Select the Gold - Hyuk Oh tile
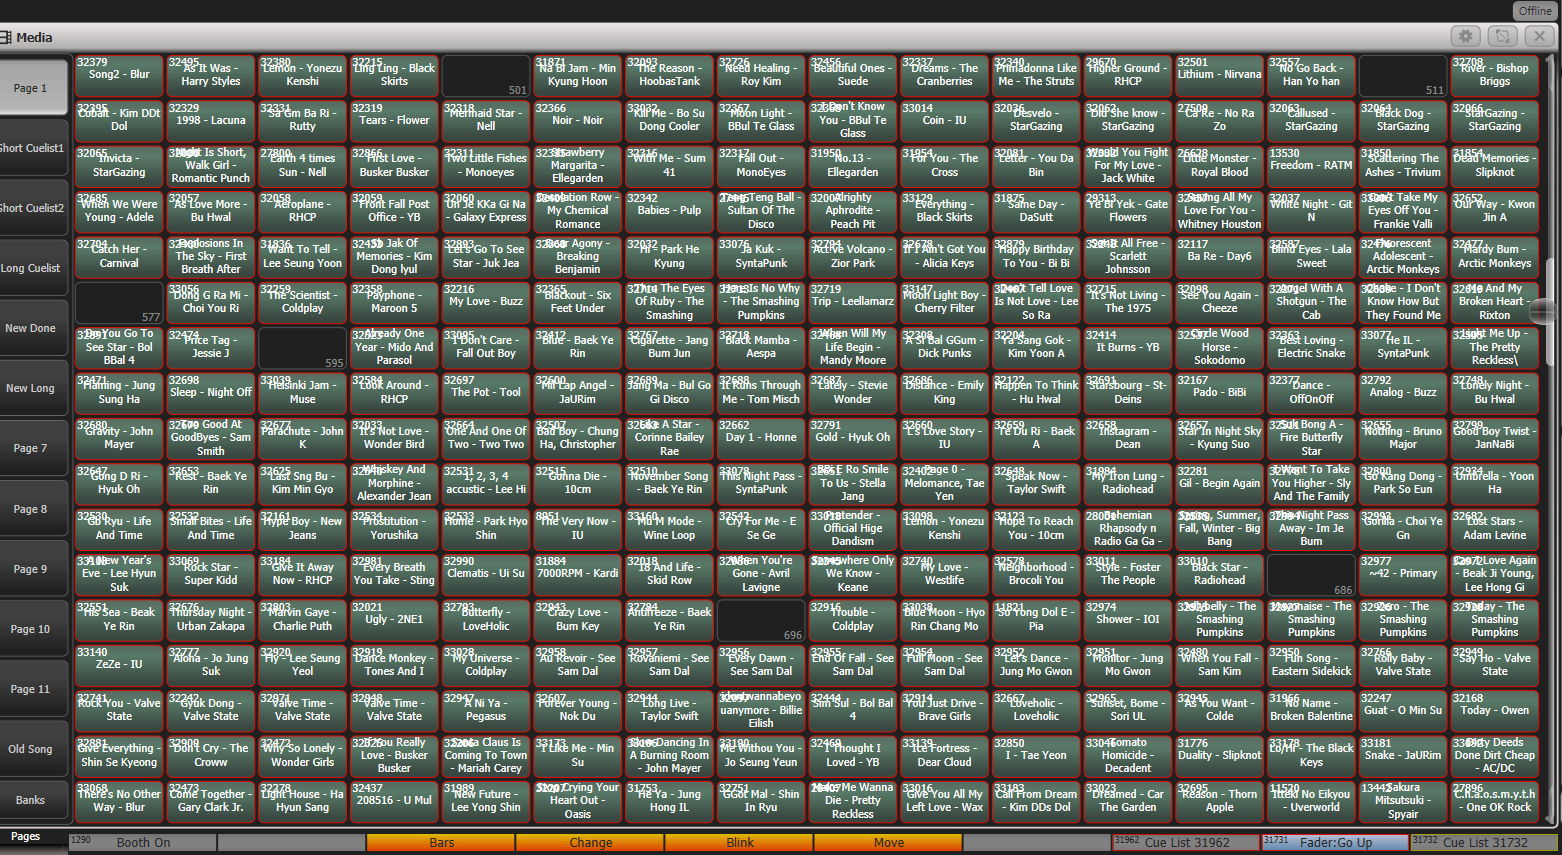The height and width of the screenshot is (855, 1562). (852, 439)
